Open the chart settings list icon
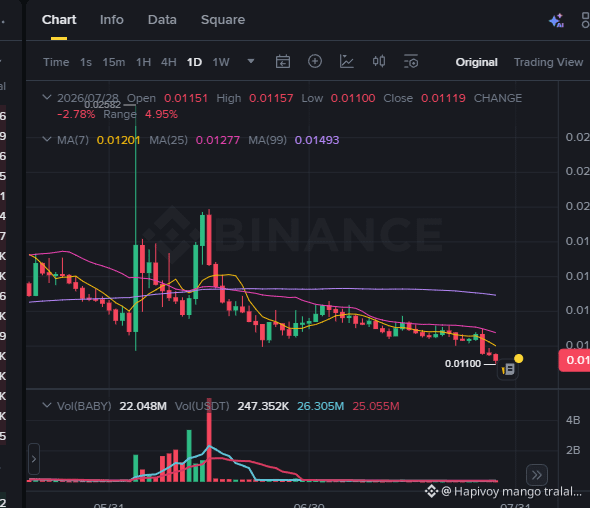The width and height of the screenshot is (590, 508). point(411,61)
